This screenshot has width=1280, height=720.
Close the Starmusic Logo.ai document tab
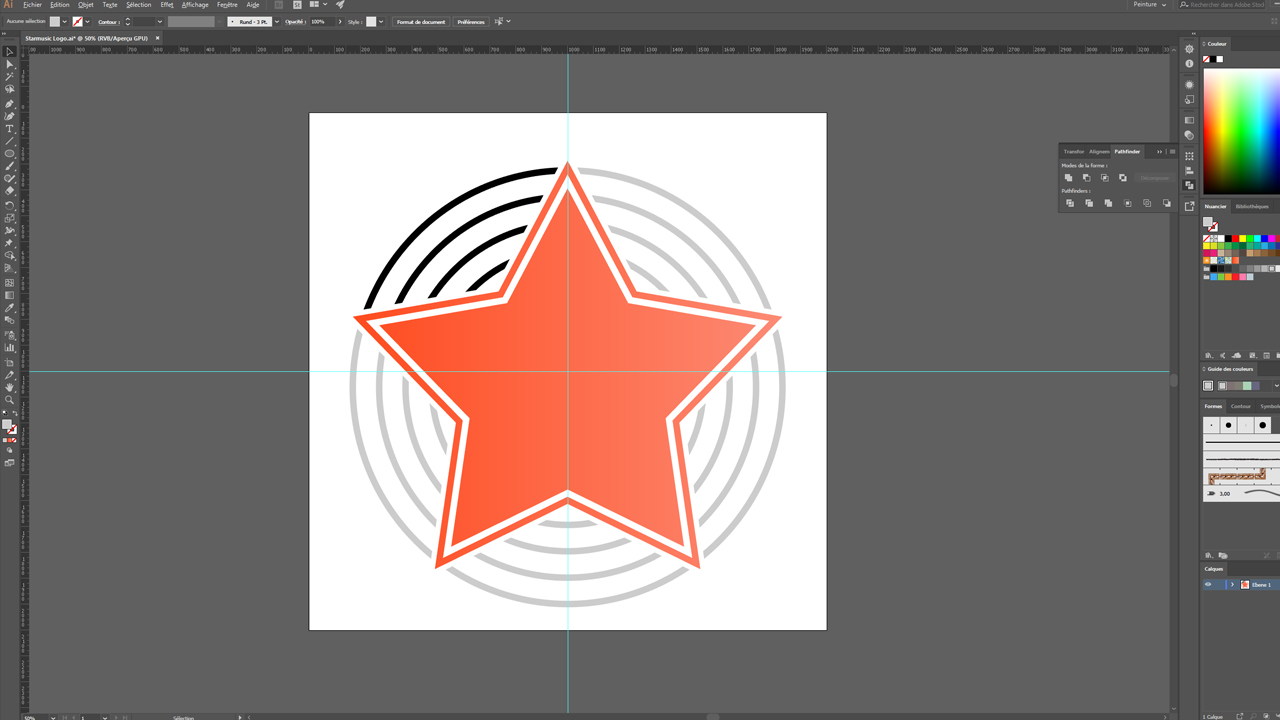coord(158,38)
